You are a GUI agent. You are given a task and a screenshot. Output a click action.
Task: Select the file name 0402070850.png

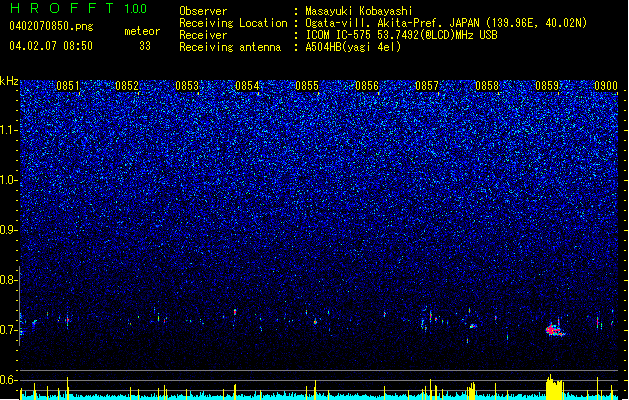coord(51,26)
